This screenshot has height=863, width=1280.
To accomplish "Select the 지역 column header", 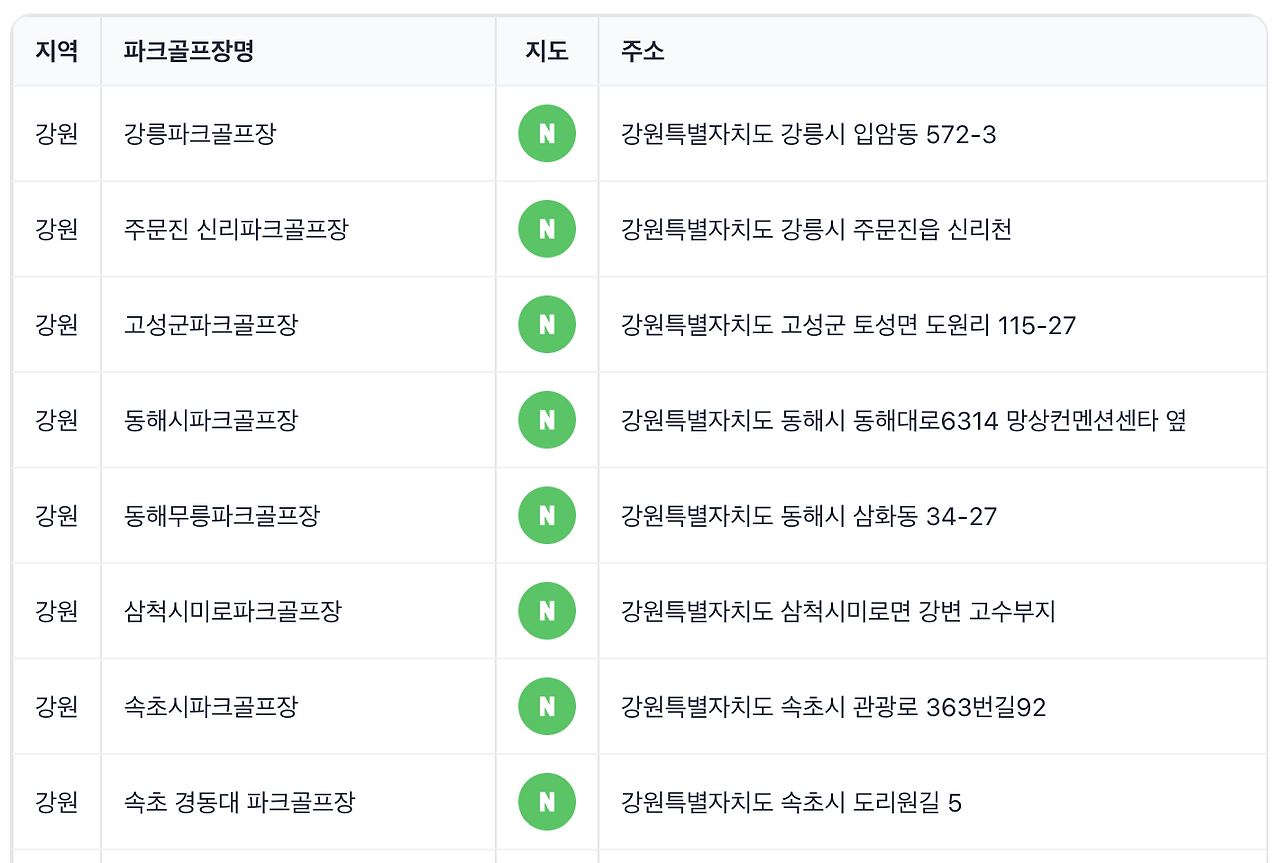I will (x=56, y=51).
